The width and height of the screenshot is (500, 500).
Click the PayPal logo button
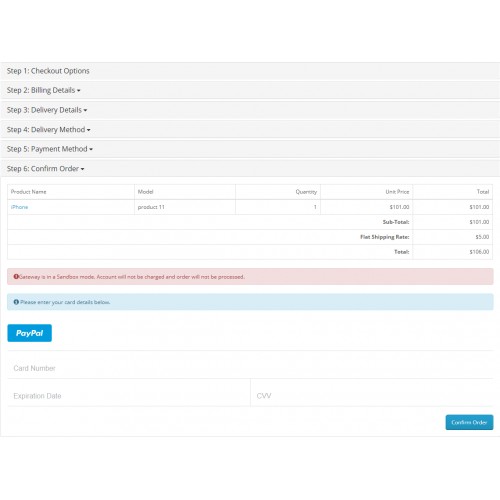[x=29, y=333]
